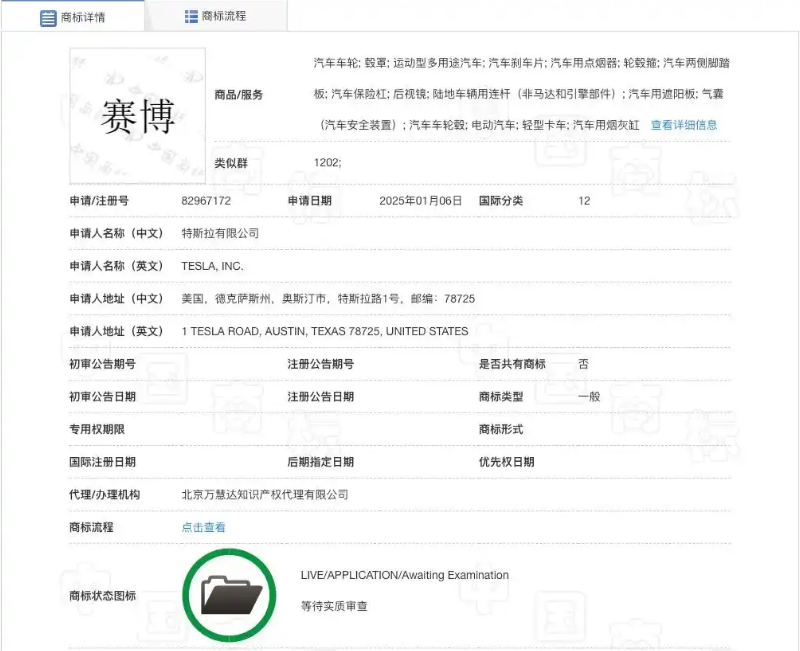This screenshot has height=651, width=800.
Task: Click the 初审公告日期 label
Action: click(103, 396)
